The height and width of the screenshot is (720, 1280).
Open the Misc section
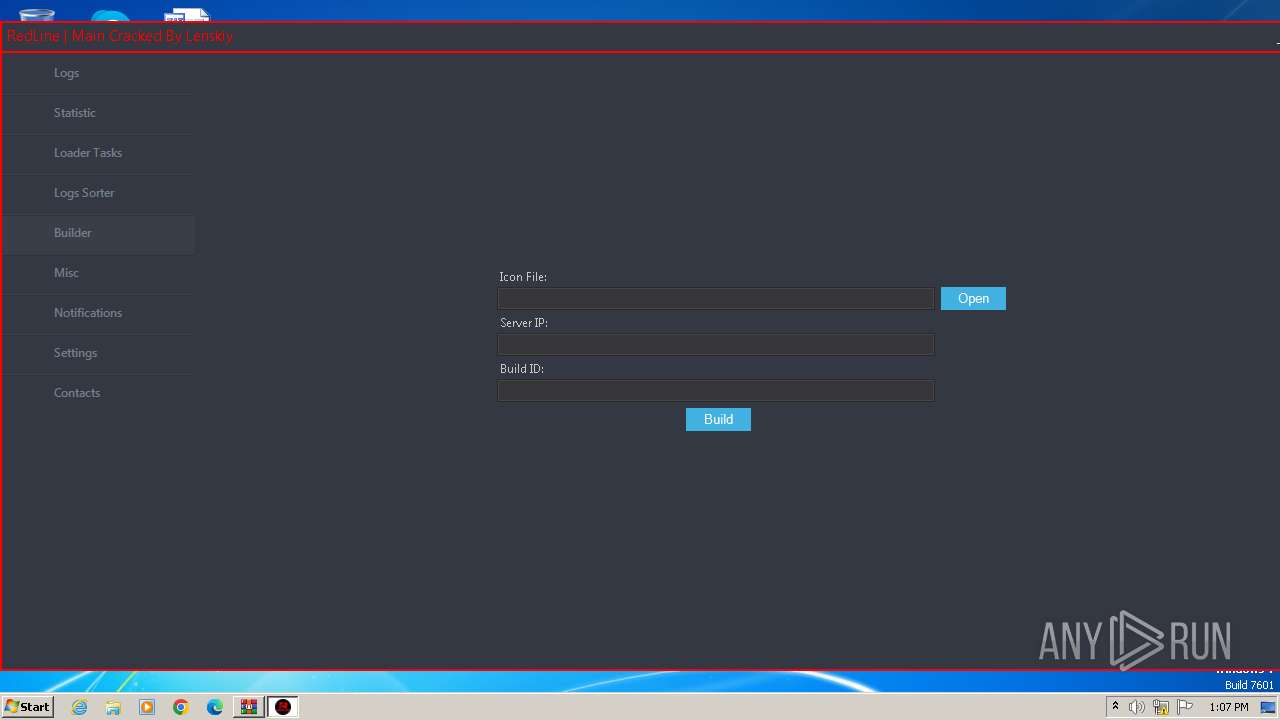pyautogui.click(x=98, y=273)
